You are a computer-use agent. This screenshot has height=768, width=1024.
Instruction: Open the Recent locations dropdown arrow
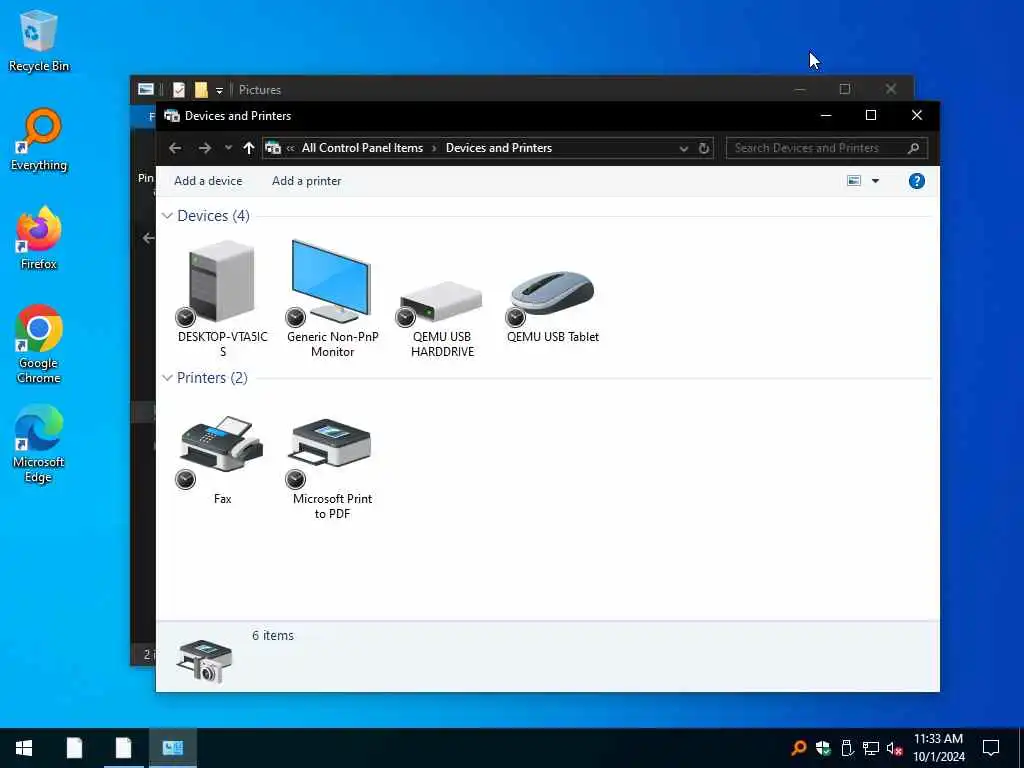point(228,148)
